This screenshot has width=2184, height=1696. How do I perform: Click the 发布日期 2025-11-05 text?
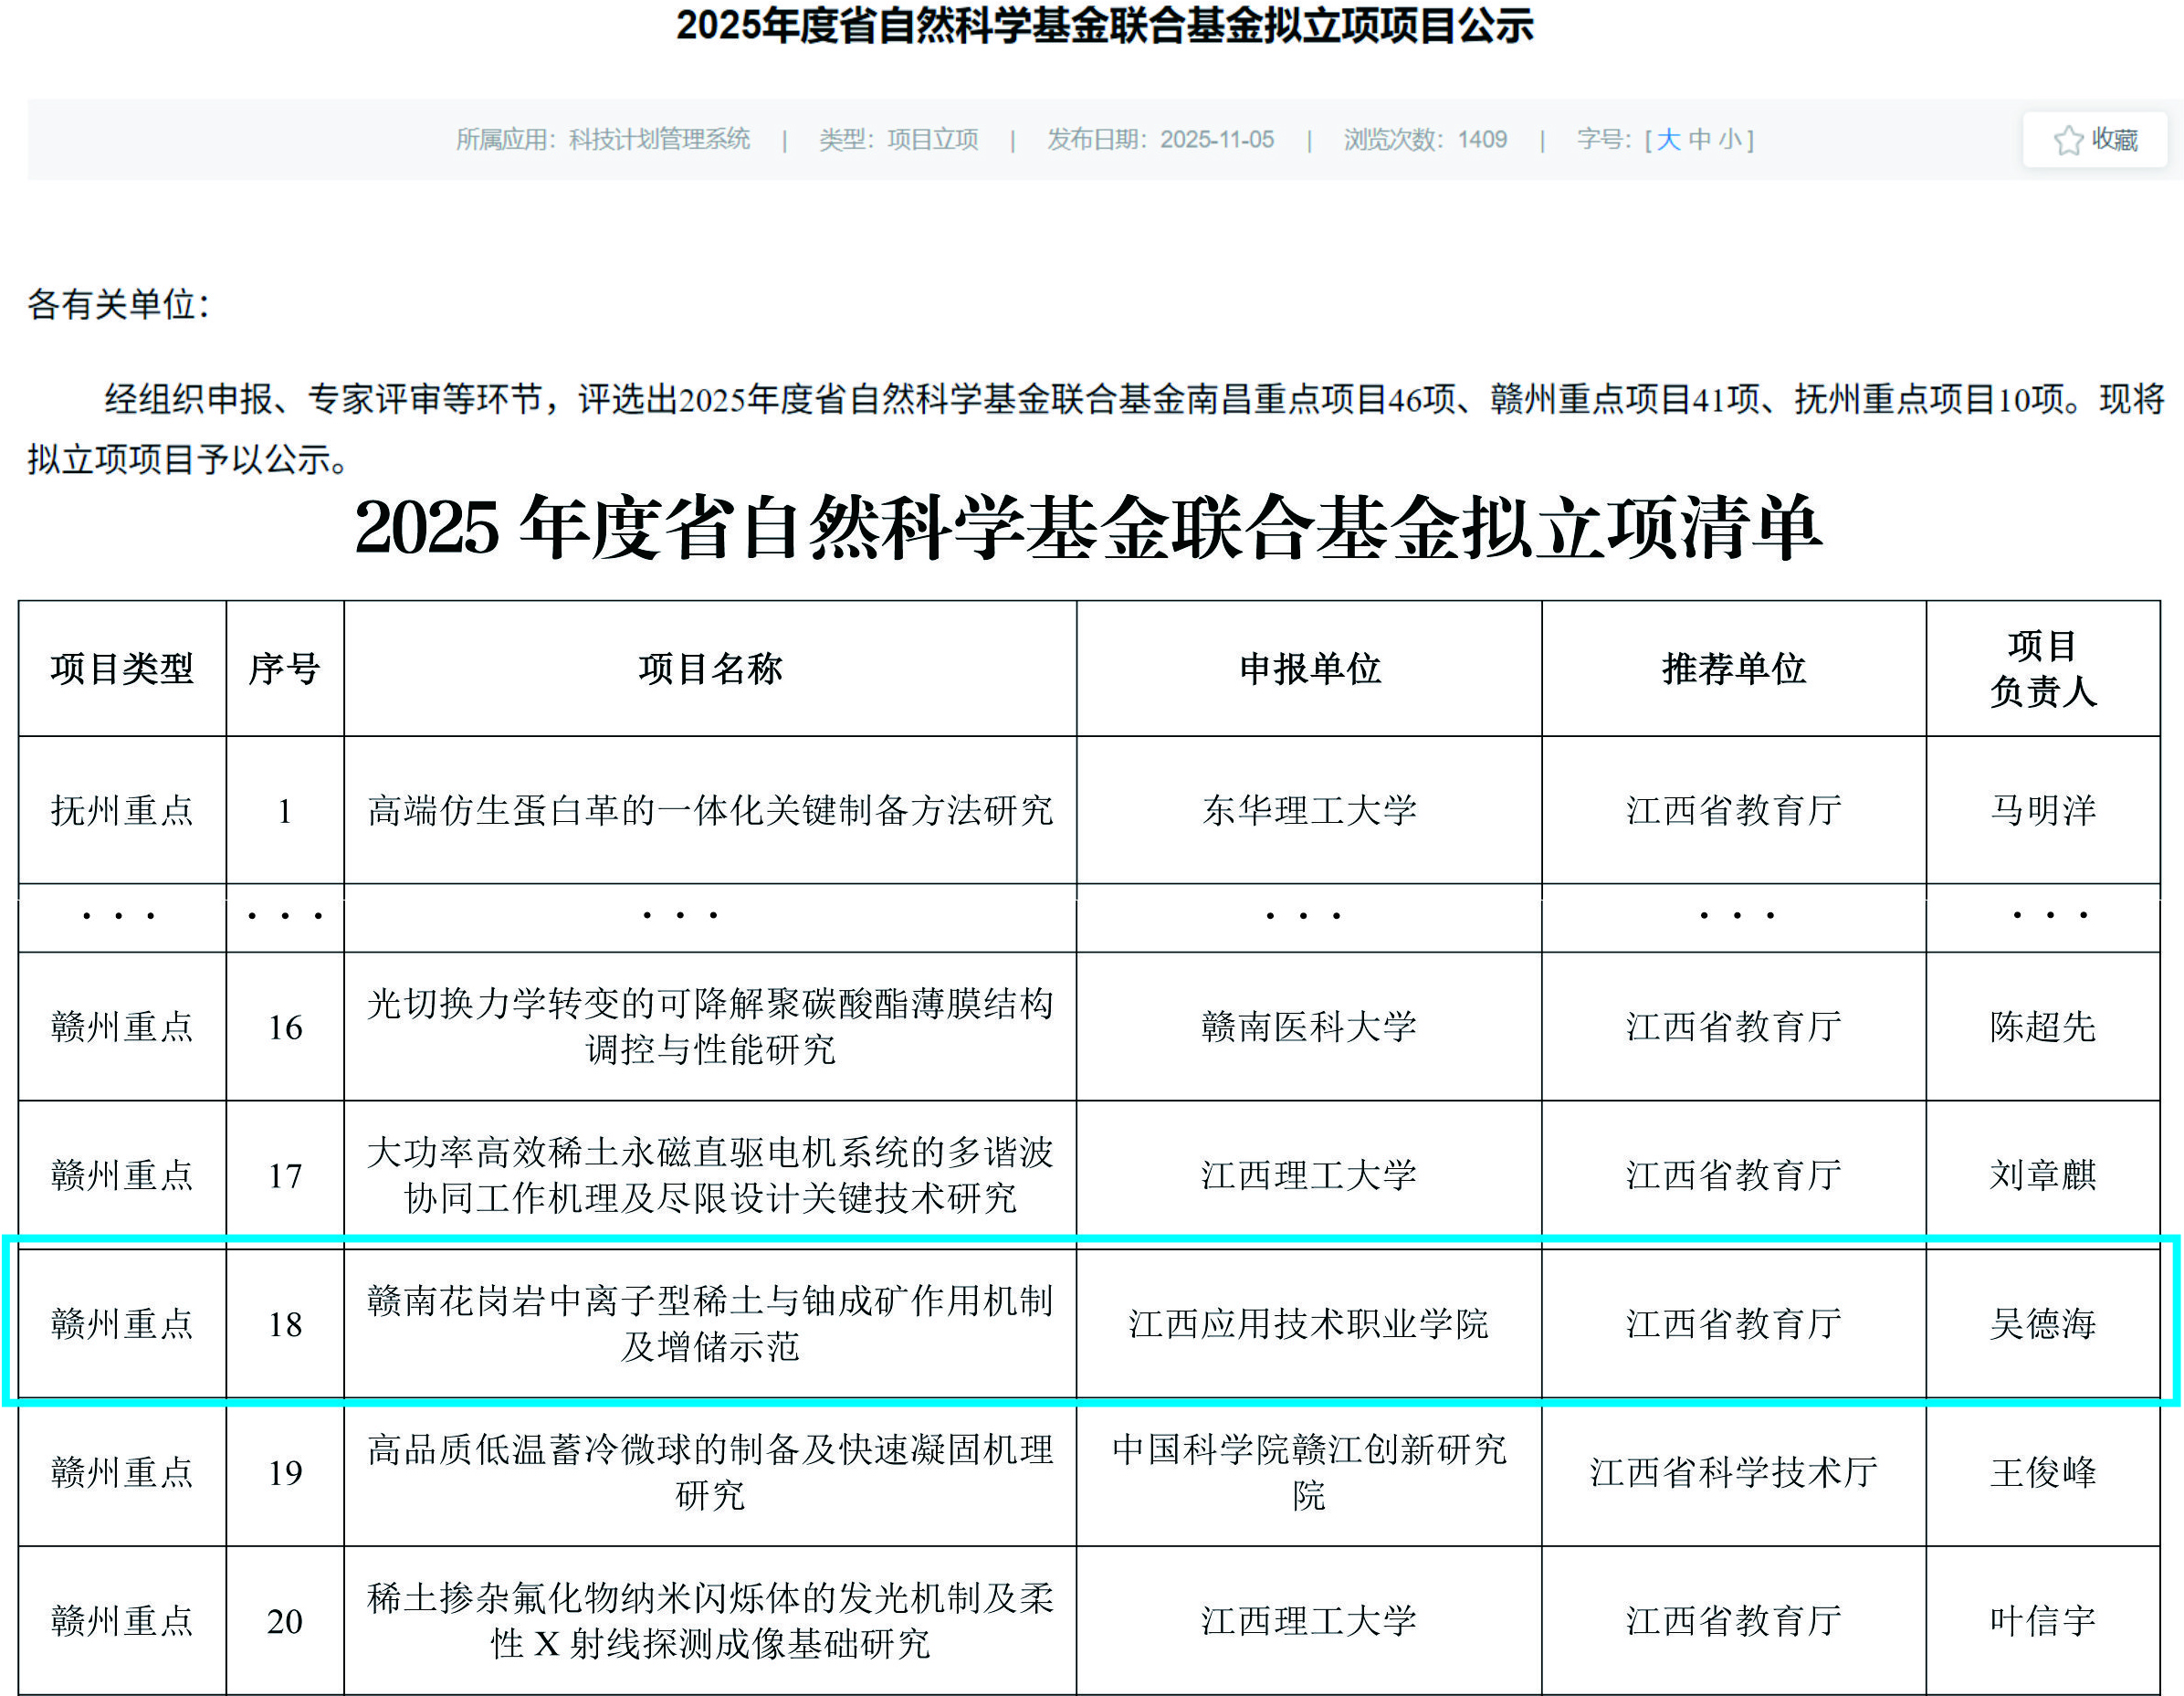[1160, 140]
